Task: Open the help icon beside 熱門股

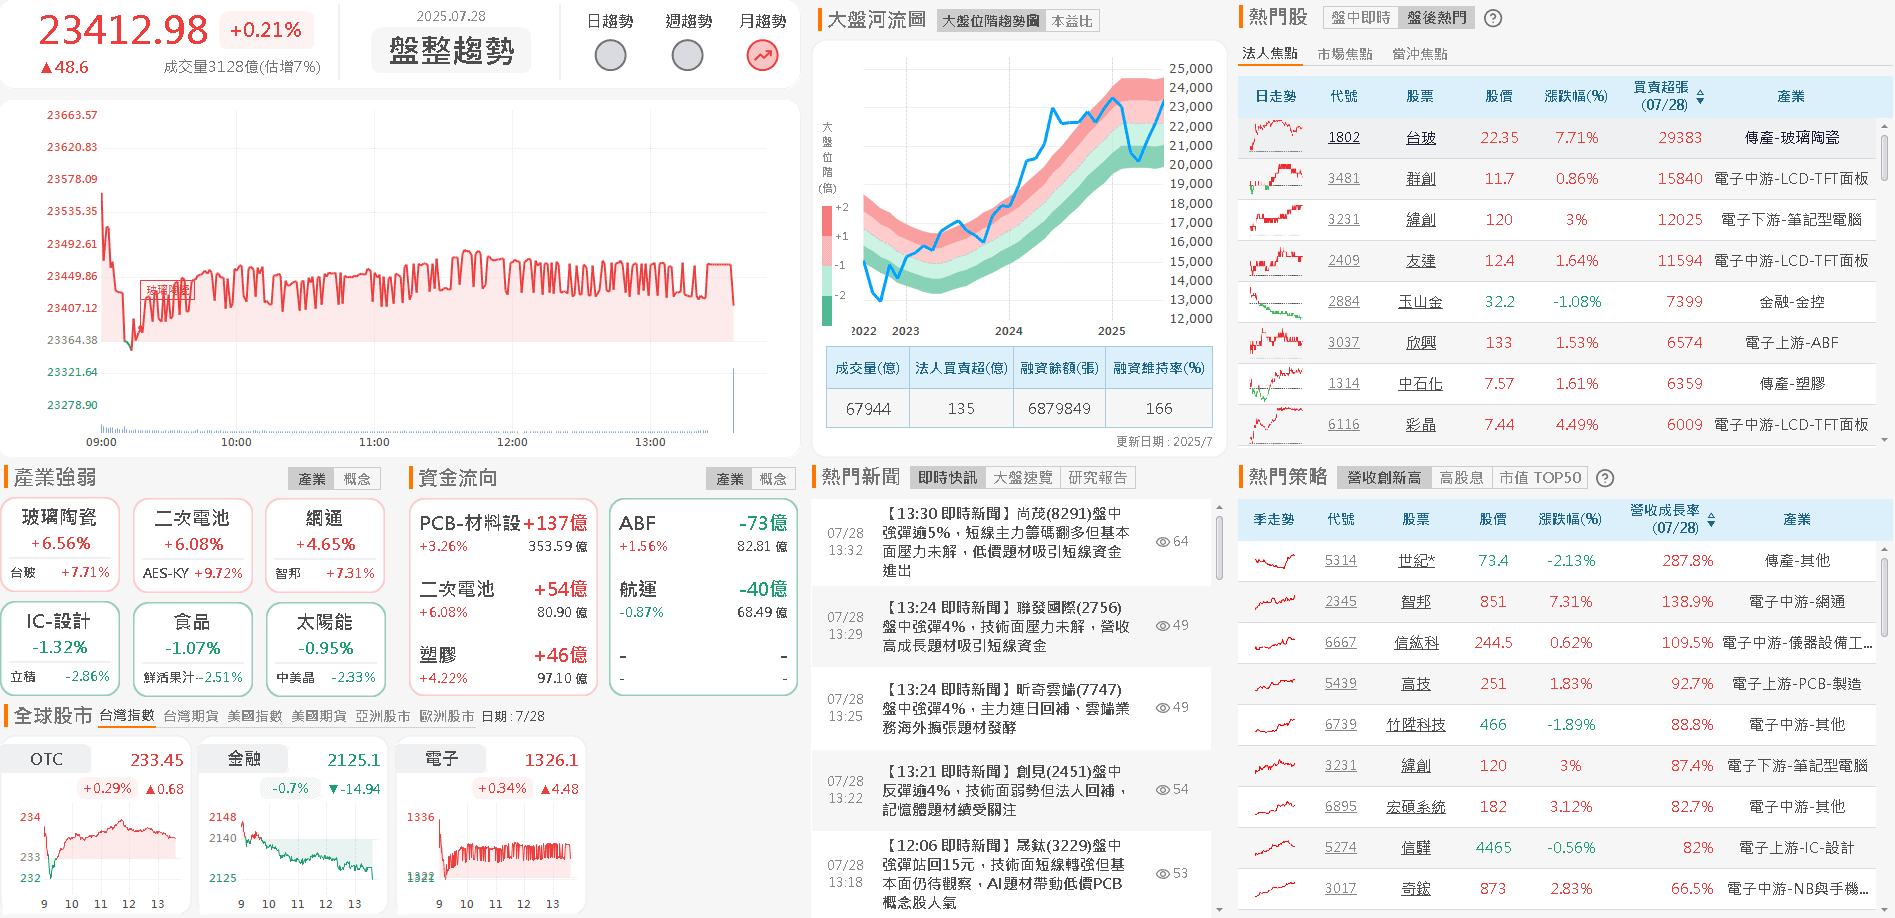Action: (1492, 18)
